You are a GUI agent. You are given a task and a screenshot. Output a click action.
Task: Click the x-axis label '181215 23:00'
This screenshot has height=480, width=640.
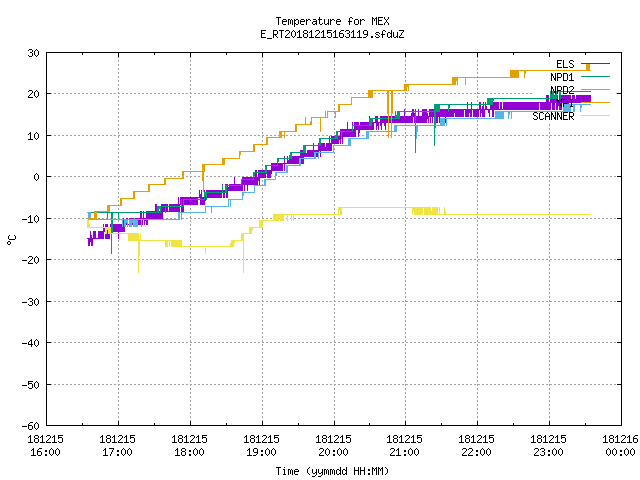pos(549,445)
